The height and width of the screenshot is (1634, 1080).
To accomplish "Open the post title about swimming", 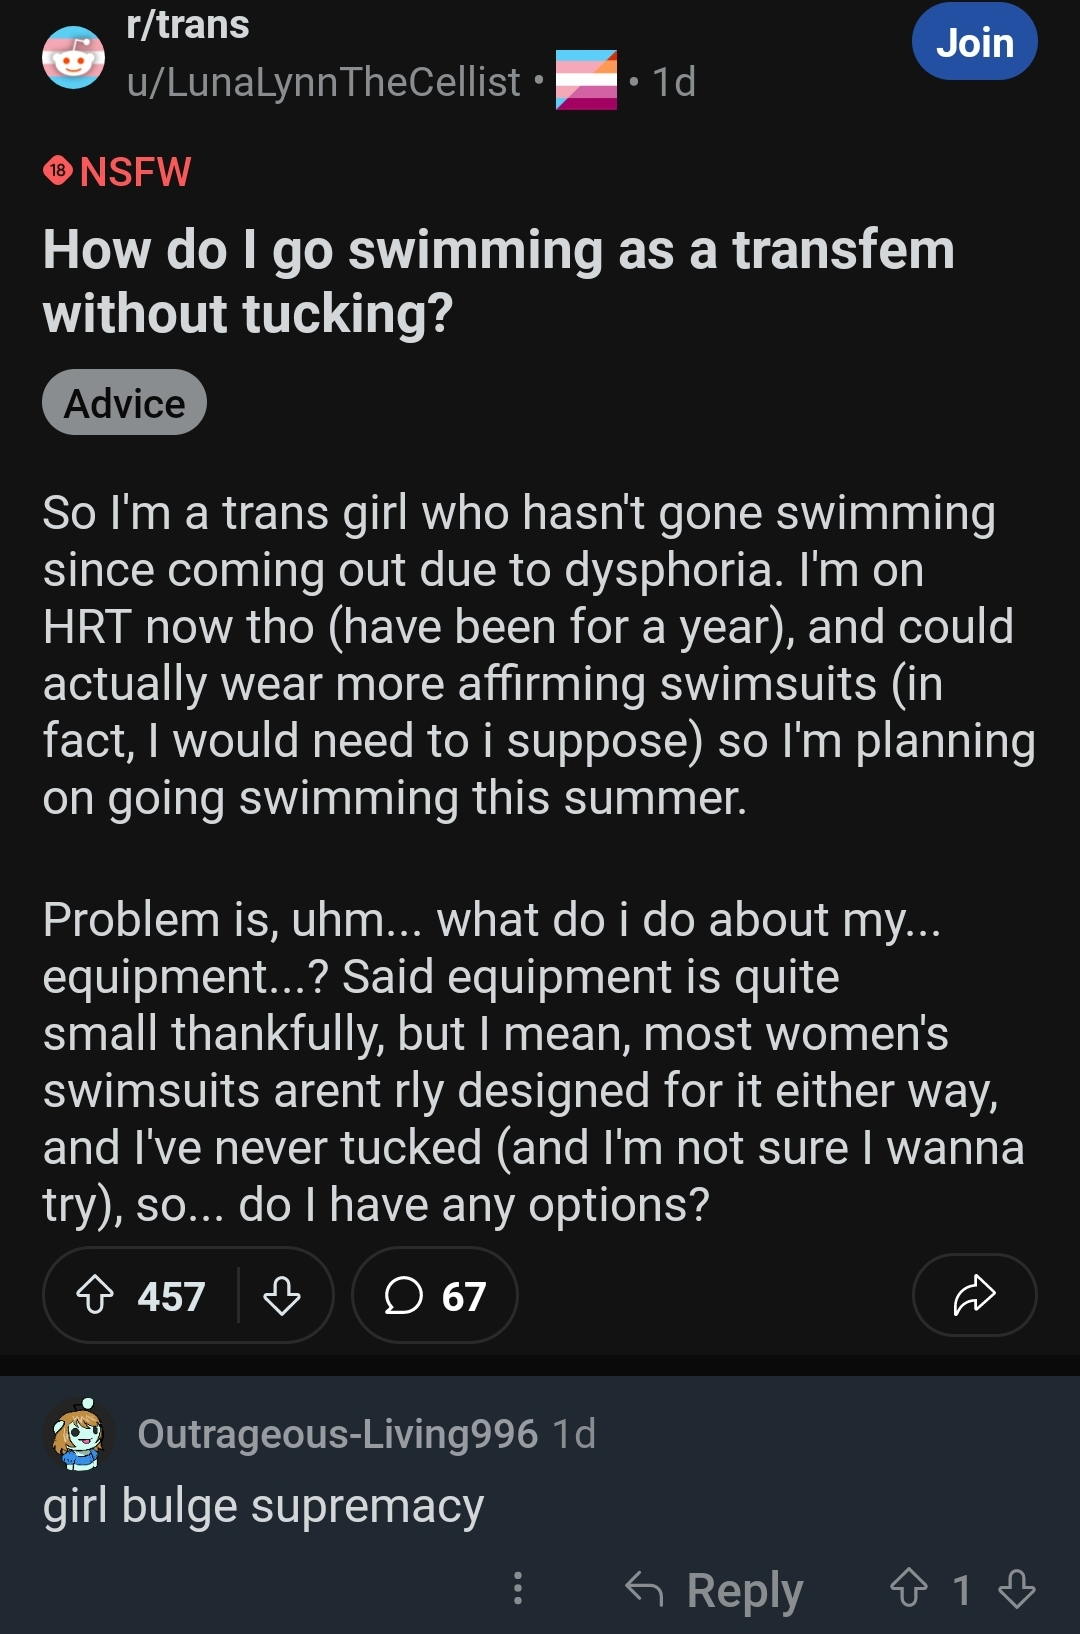I will click(x=498, y=281).
